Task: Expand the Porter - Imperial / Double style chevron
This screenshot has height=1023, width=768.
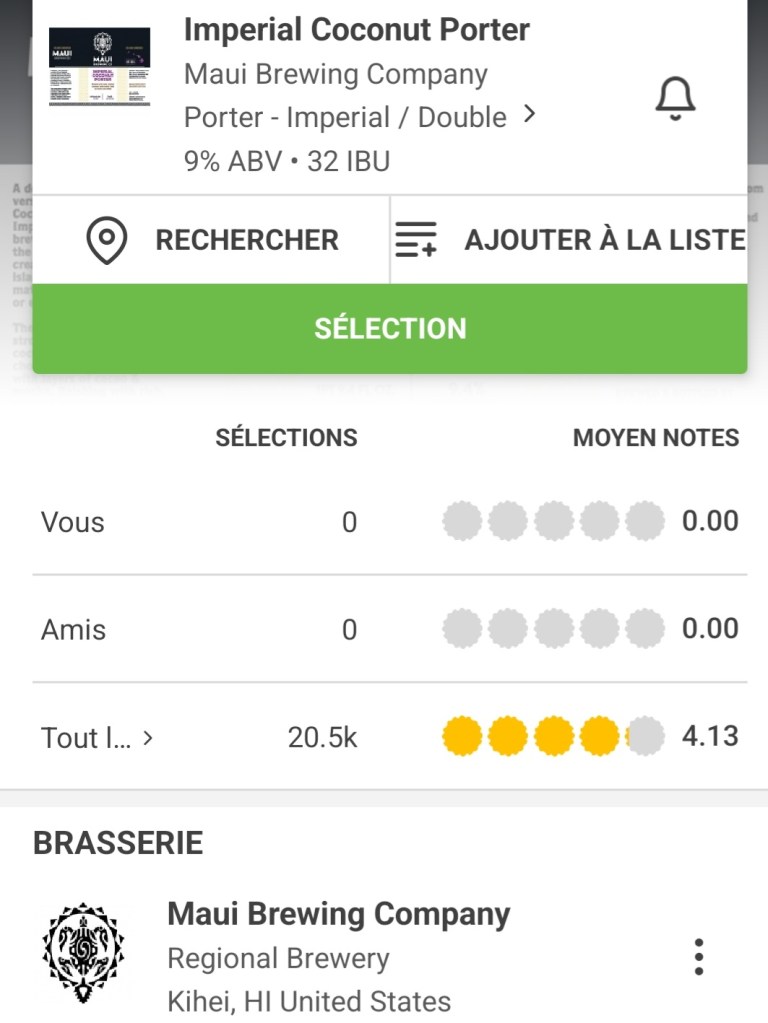Action: (x=530, y=115)
